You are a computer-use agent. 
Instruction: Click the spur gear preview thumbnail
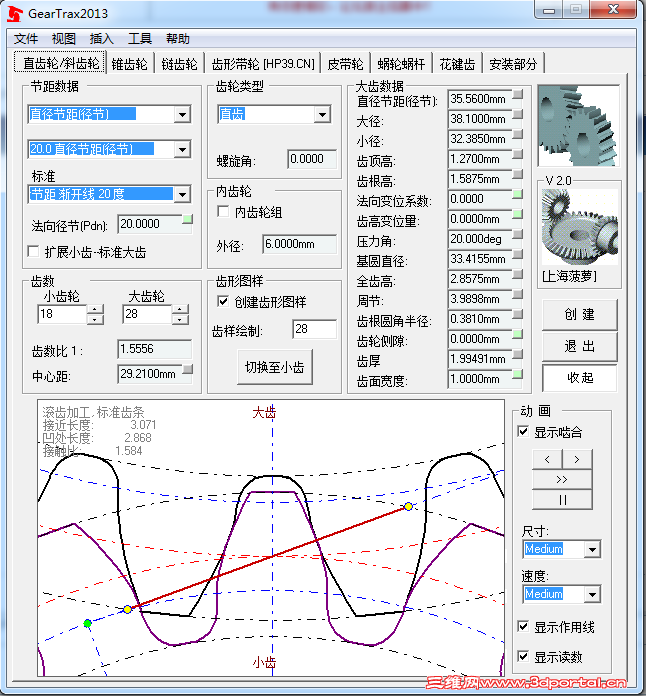pos(579,126)
